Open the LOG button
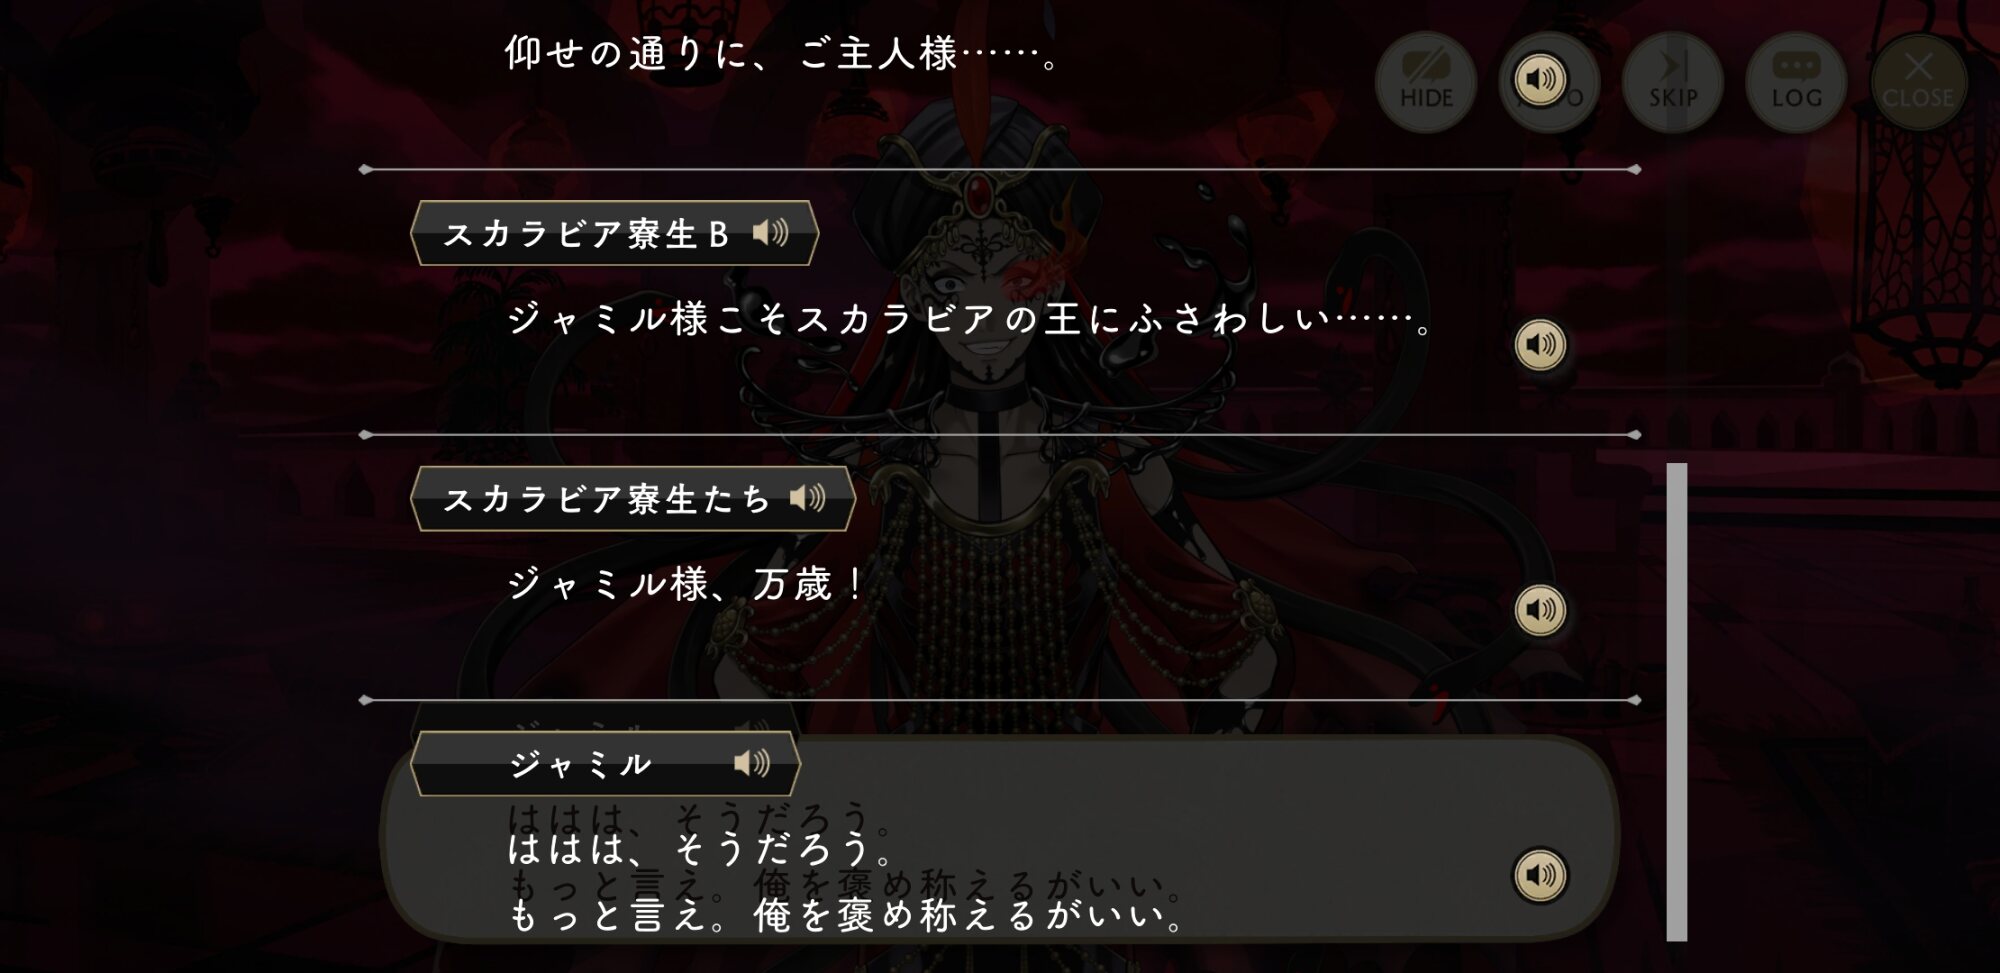 [x=1796, y=82]
